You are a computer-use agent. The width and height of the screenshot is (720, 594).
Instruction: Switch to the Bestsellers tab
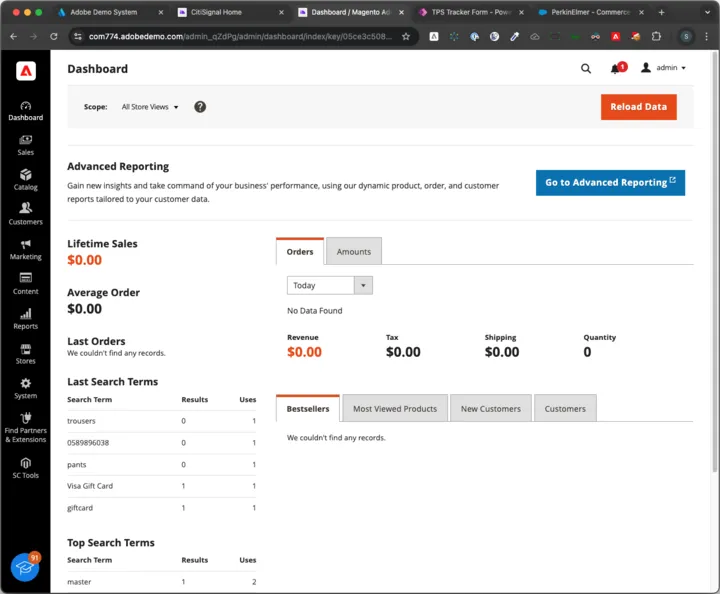[308, 409]
